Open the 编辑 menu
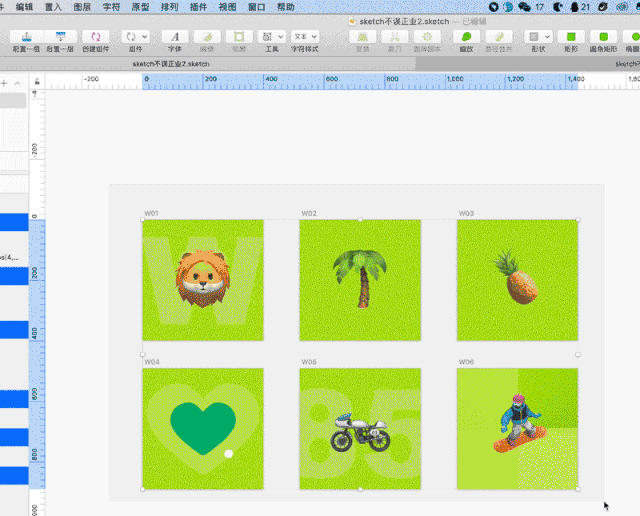The image size is (640, 516). [24, 7]
